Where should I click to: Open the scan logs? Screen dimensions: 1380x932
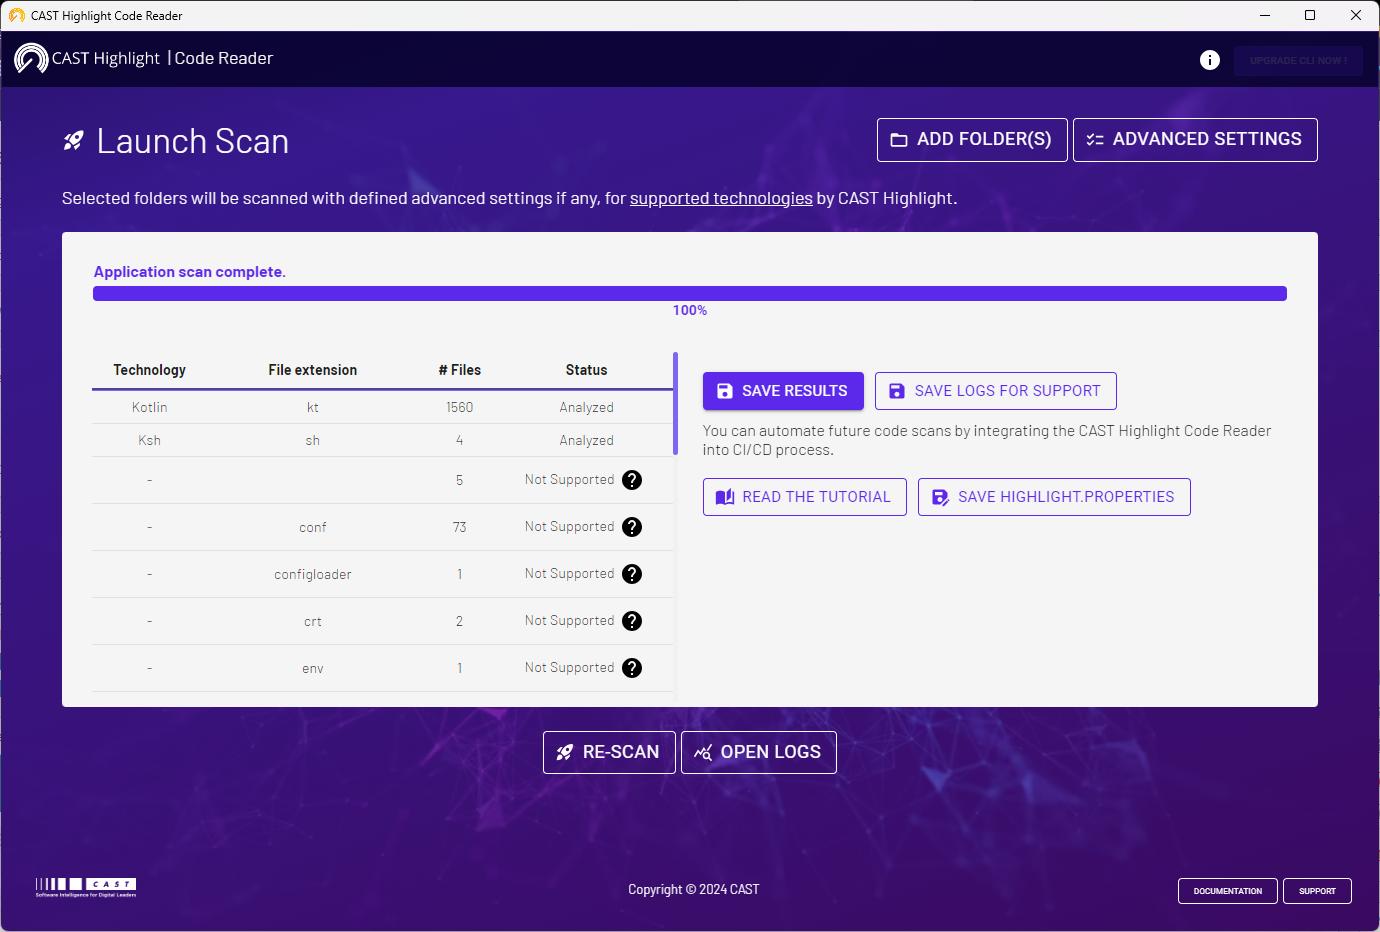coord(758,752)
